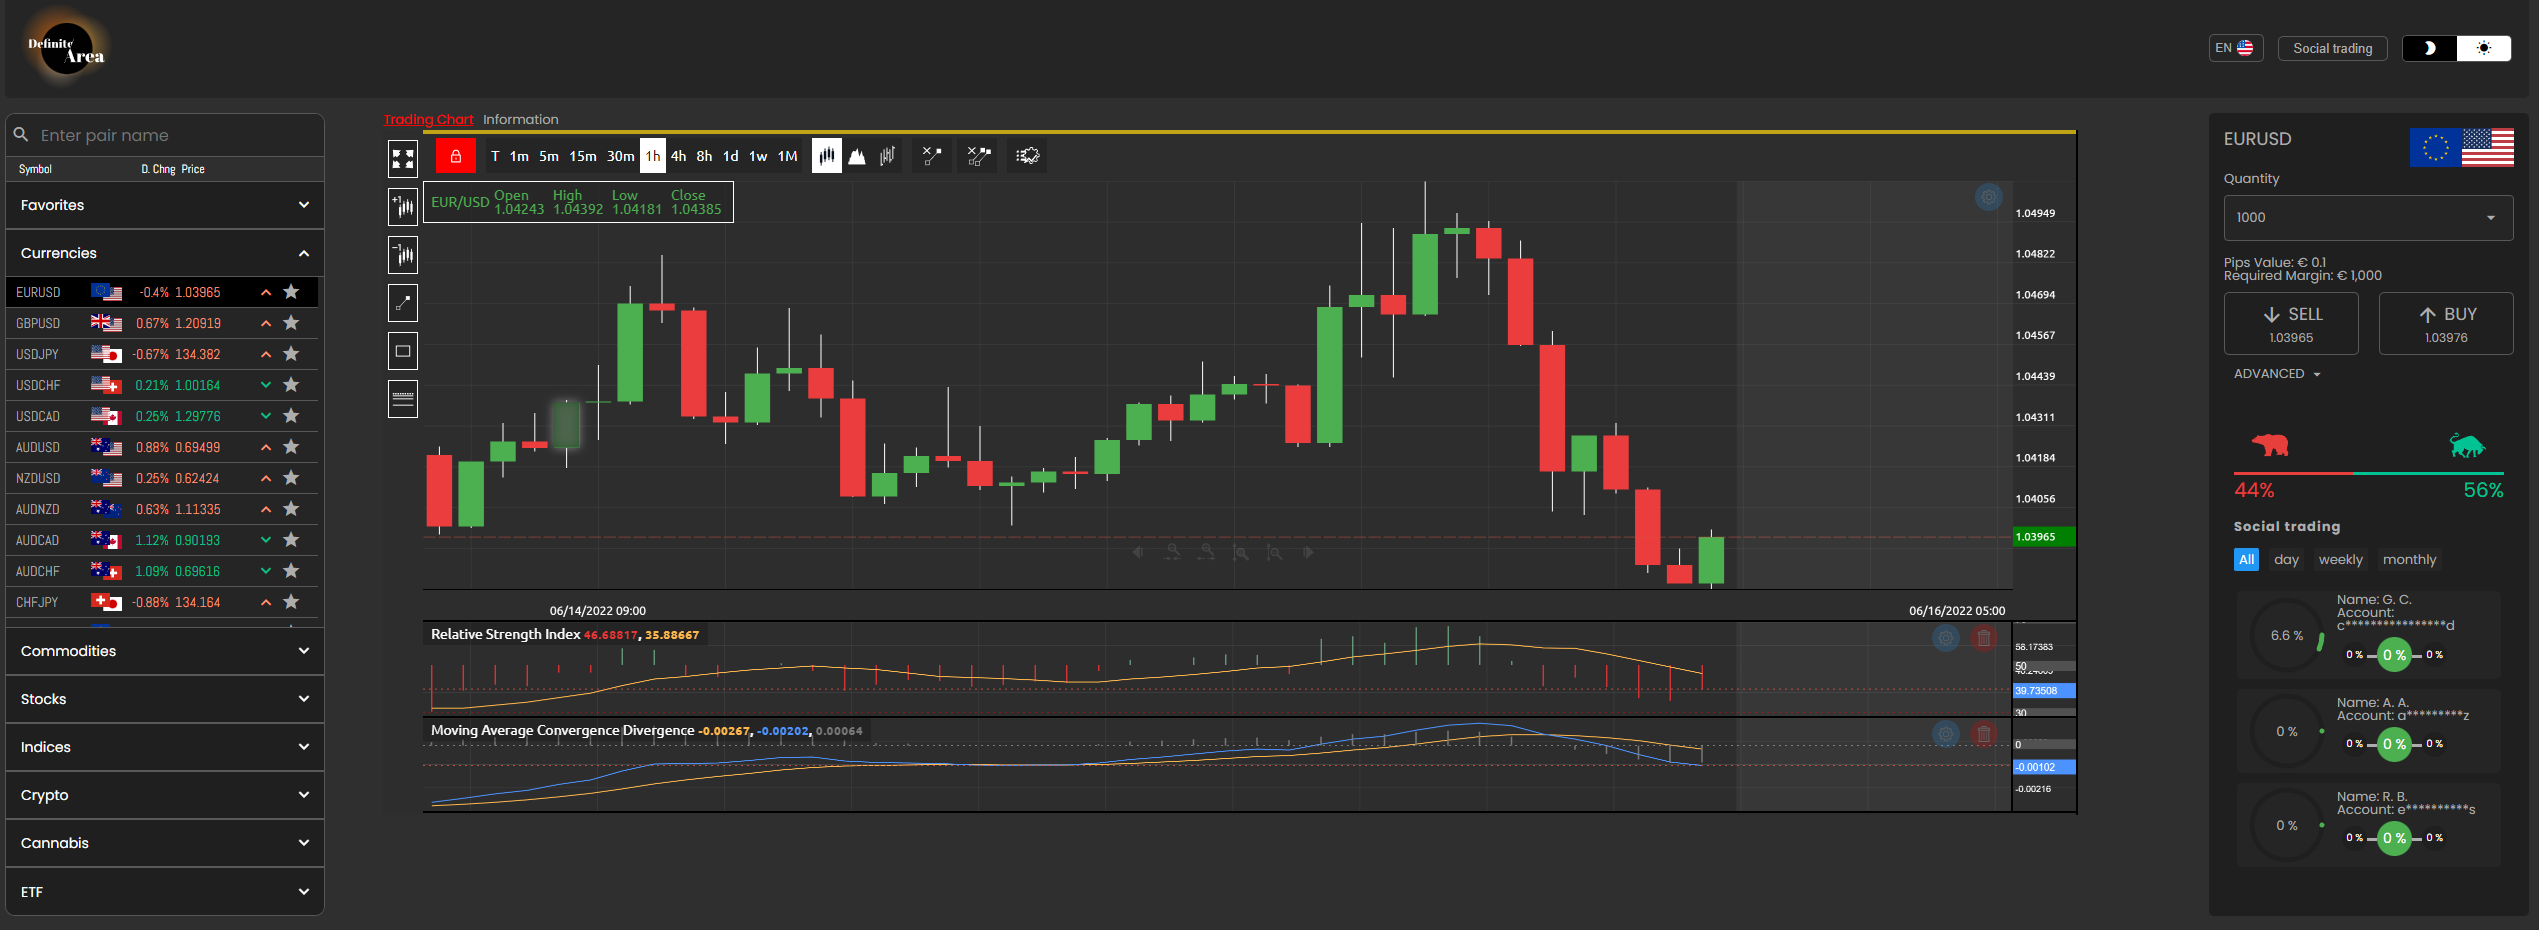Click the red chart lock icon

pyautogui.click(x=455, y=156)
